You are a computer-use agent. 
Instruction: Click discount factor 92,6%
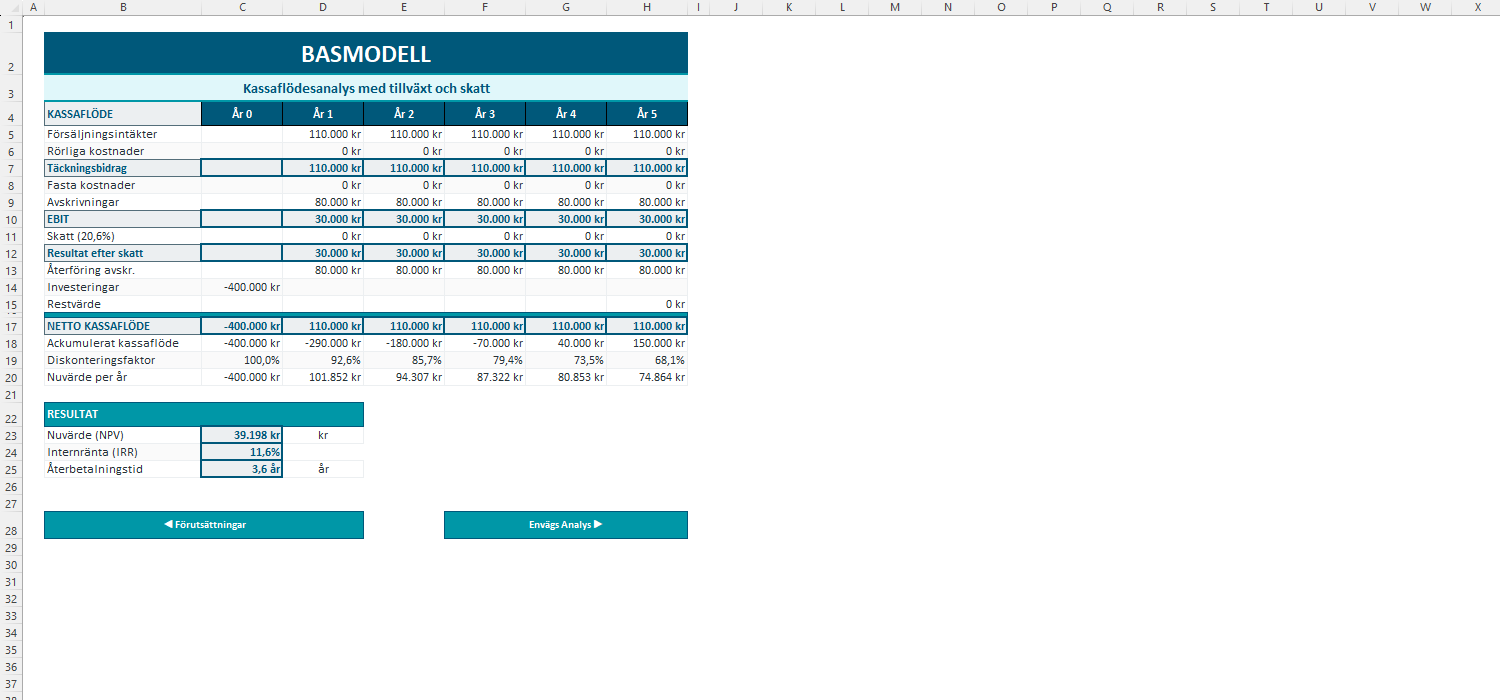[x=323, y=360]
